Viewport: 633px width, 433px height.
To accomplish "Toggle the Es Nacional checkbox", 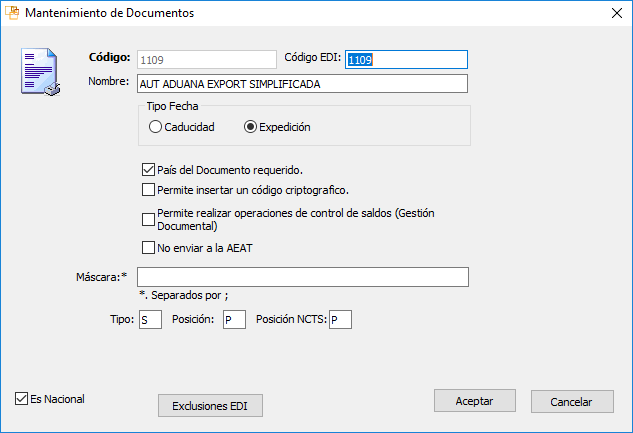I will [22, 399].
